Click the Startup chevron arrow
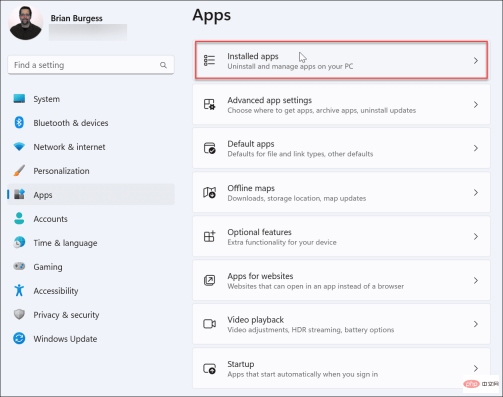The height and width of the screenshot is (397, 503). [x=476, y=369]
